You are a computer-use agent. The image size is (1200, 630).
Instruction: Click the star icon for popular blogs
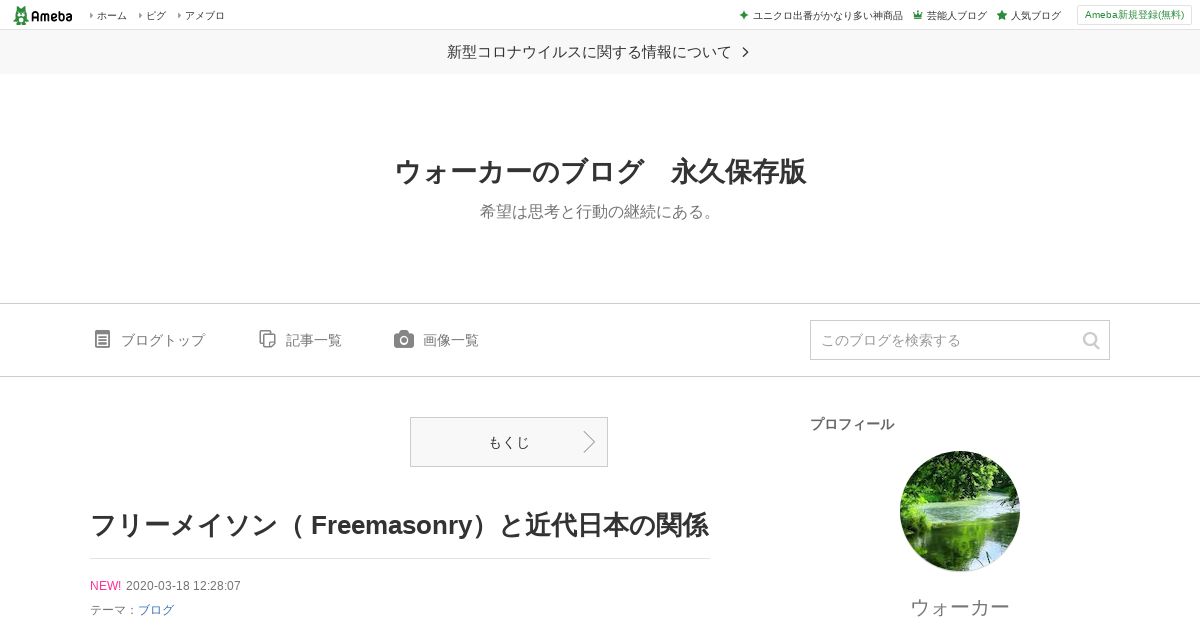point(1001,15)
